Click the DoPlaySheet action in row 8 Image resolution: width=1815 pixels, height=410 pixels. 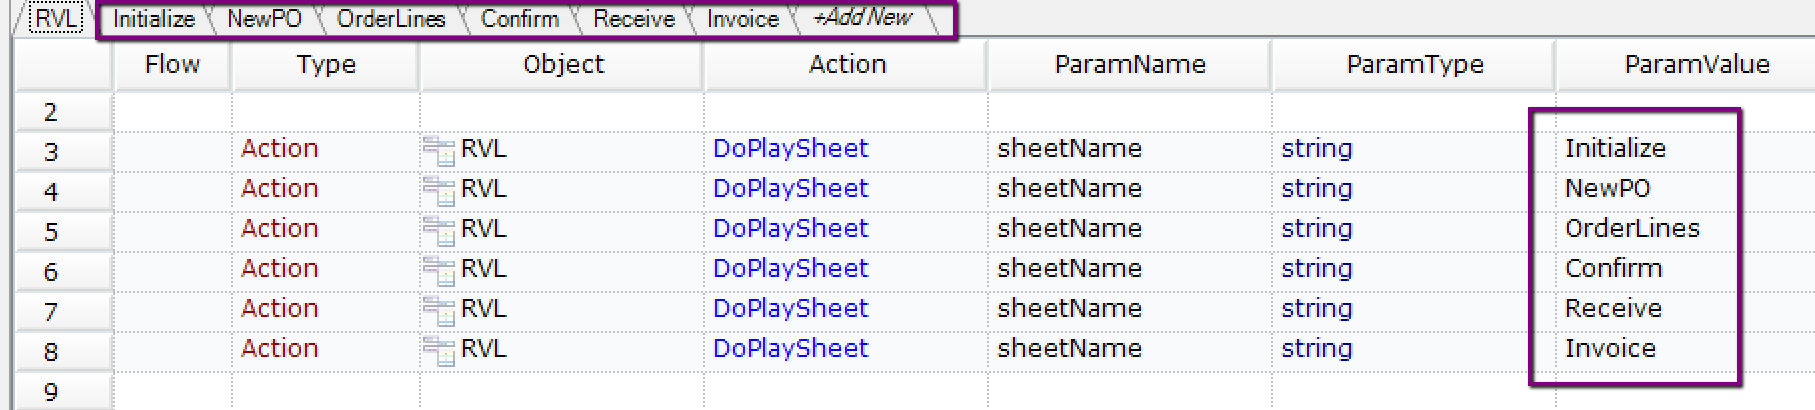790,349
